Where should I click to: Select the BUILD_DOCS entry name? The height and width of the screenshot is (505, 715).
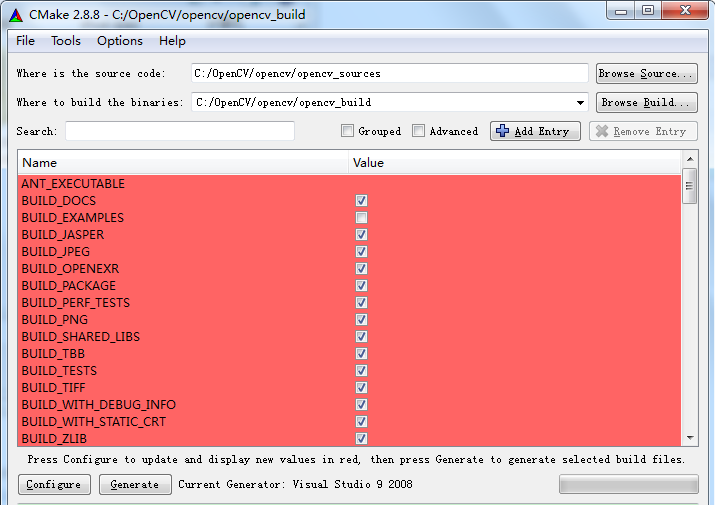coord(59,201)
